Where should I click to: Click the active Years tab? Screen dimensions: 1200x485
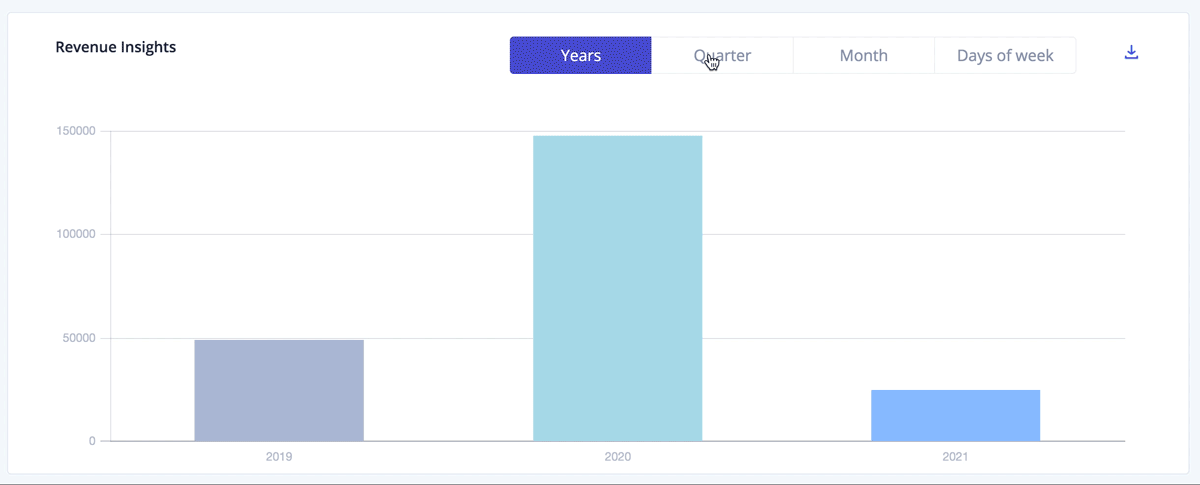click(580, 55)
